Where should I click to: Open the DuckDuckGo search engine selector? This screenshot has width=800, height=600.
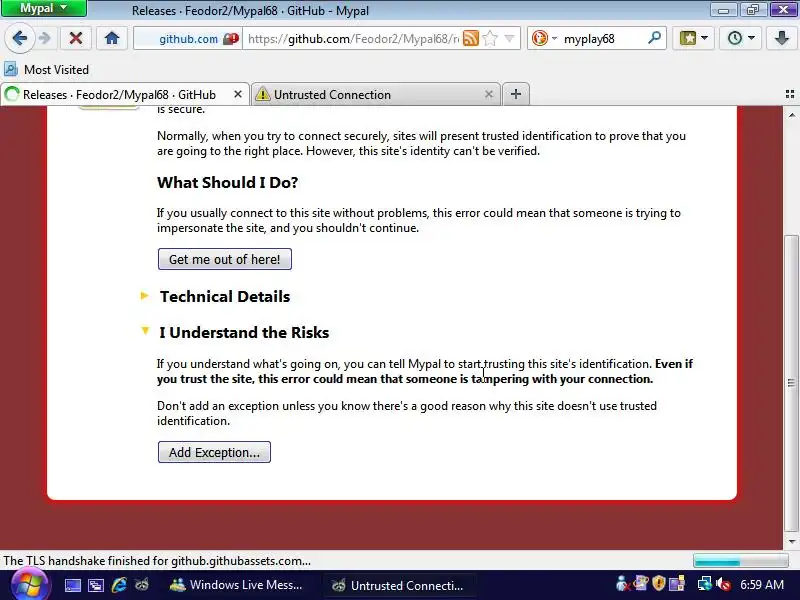[544, 38]
